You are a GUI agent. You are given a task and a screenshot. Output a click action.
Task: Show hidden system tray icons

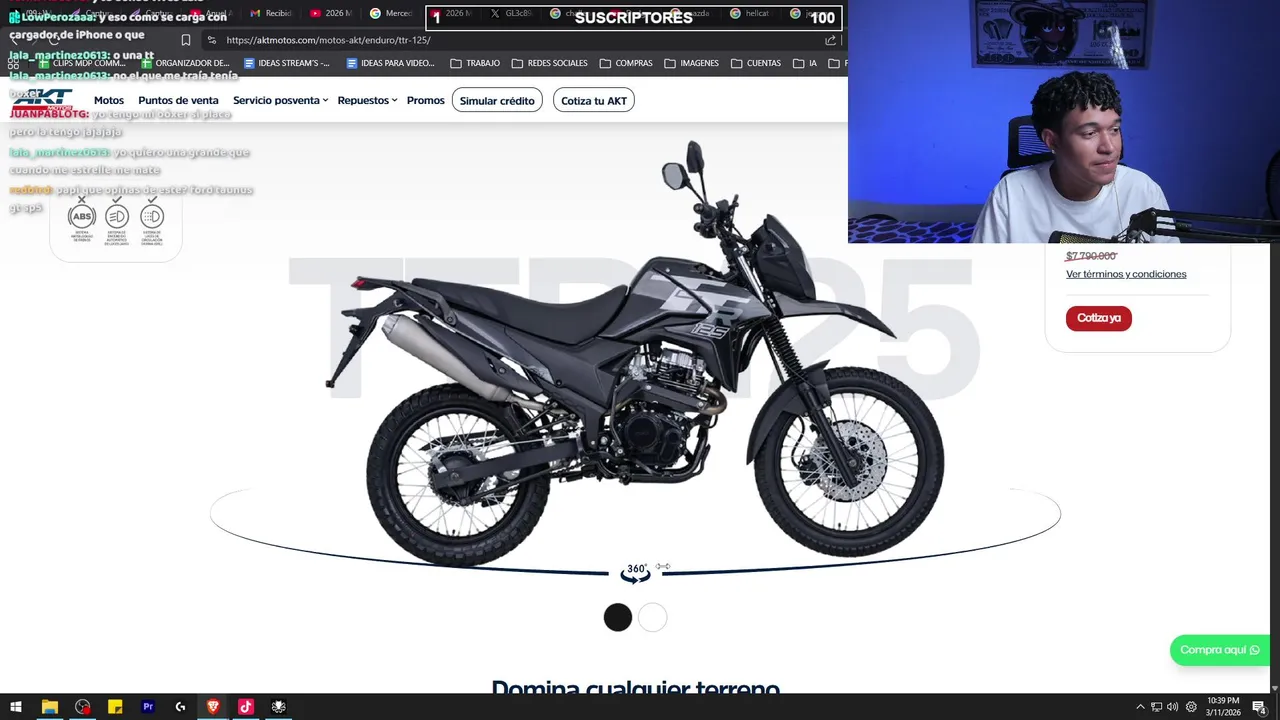1140,707
